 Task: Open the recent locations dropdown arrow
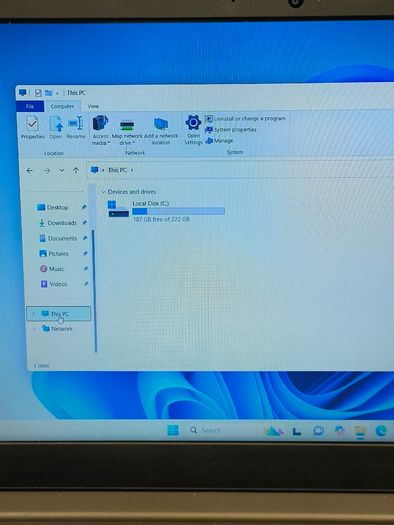tap(62, 170)
